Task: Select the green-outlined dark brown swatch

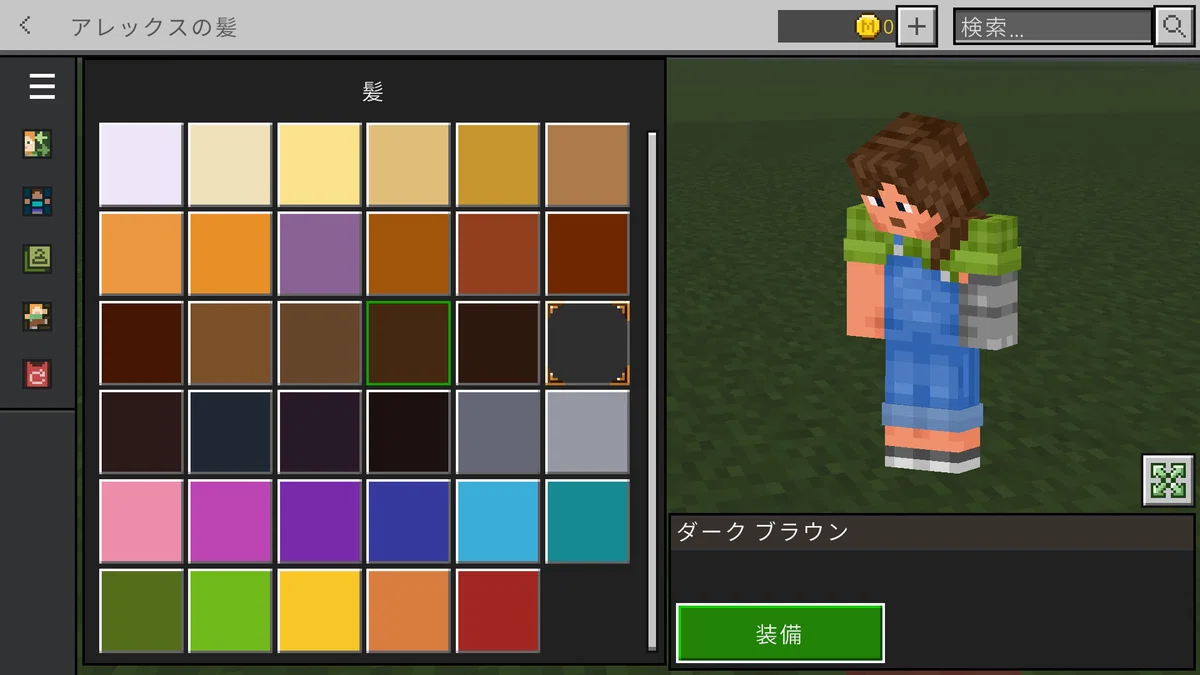Action: pyautogui.click(x=408, y=343)
